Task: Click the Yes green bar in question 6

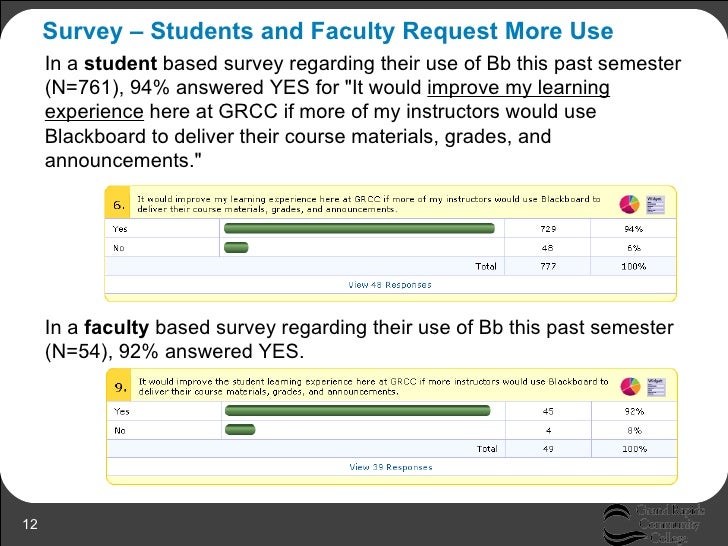Action: pyautogui.click(x=359, y=229)
